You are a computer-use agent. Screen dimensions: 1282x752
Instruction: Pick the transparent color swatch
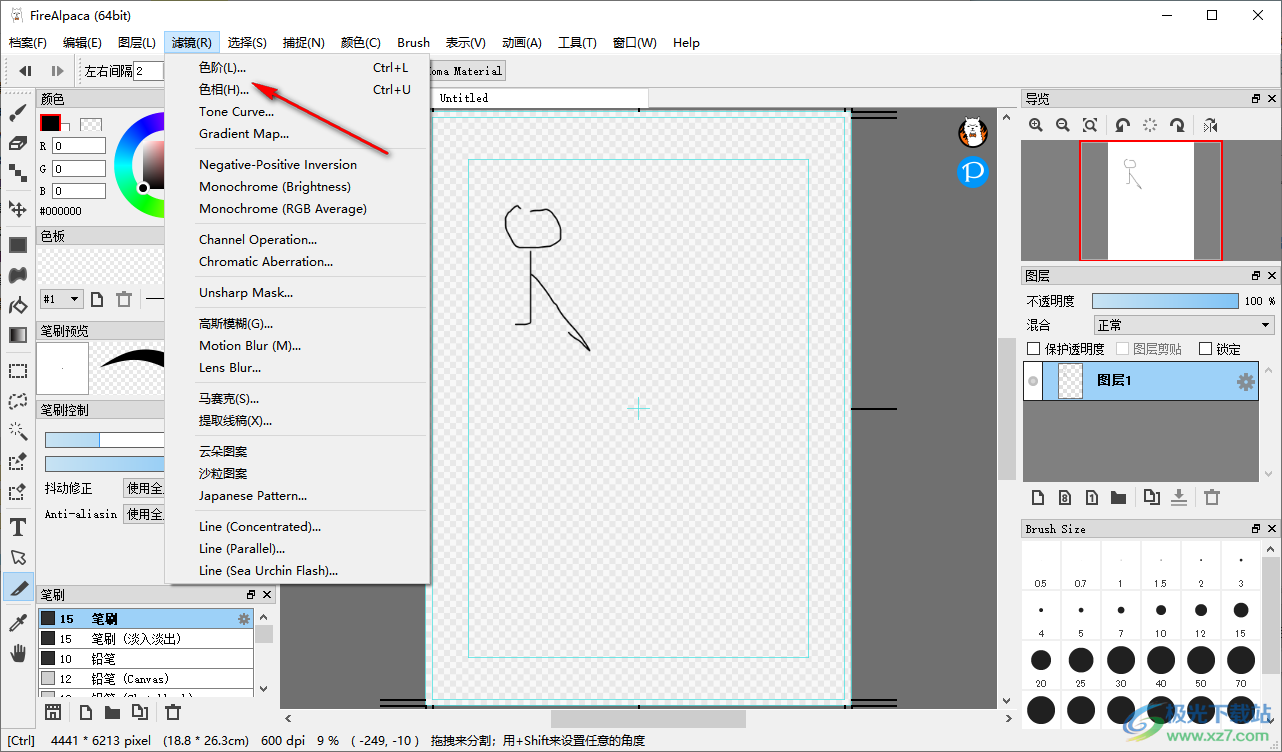coord(90,125)
